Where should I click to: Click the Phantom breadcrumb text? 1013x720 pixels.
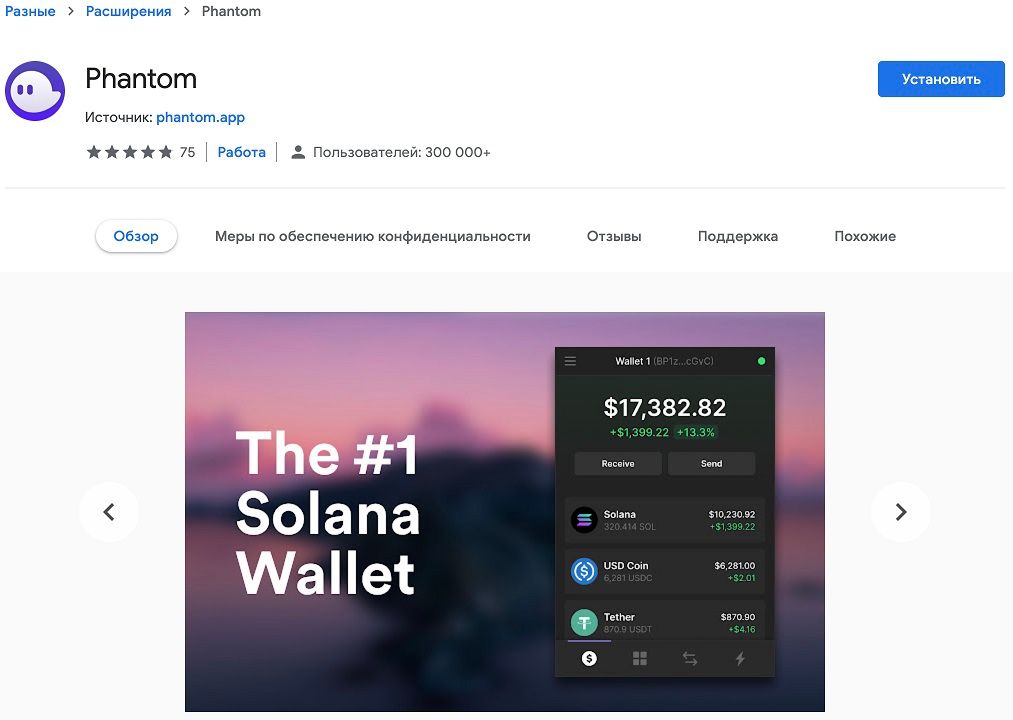point(231,11)
